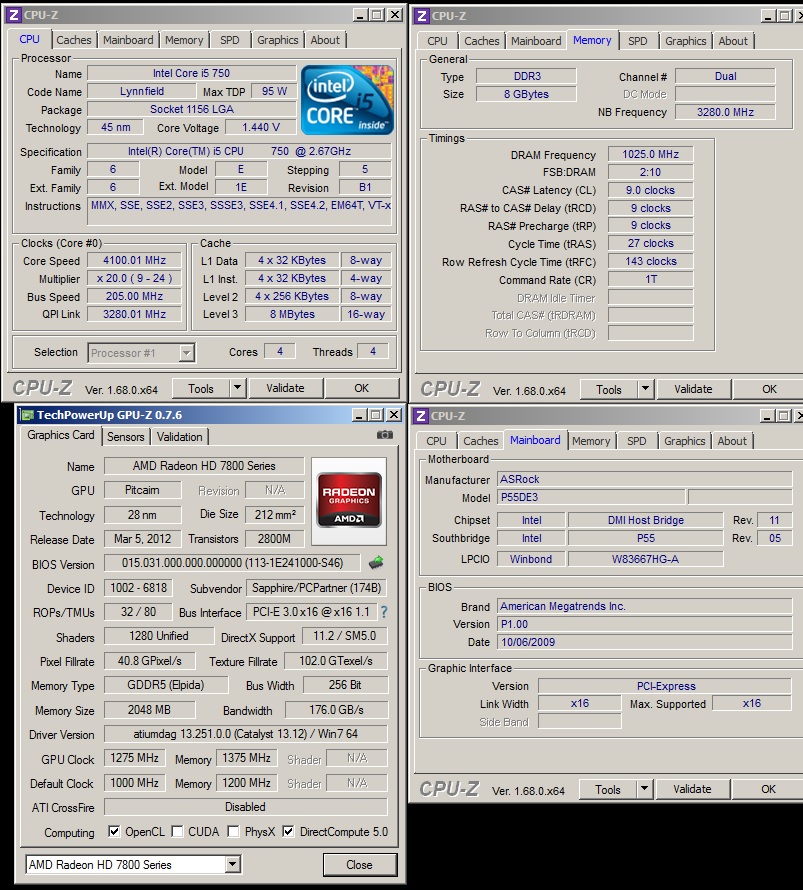Toggle the PhysX checkbox
The height and width of the screenshot is (890, 803).
point(233,832)
